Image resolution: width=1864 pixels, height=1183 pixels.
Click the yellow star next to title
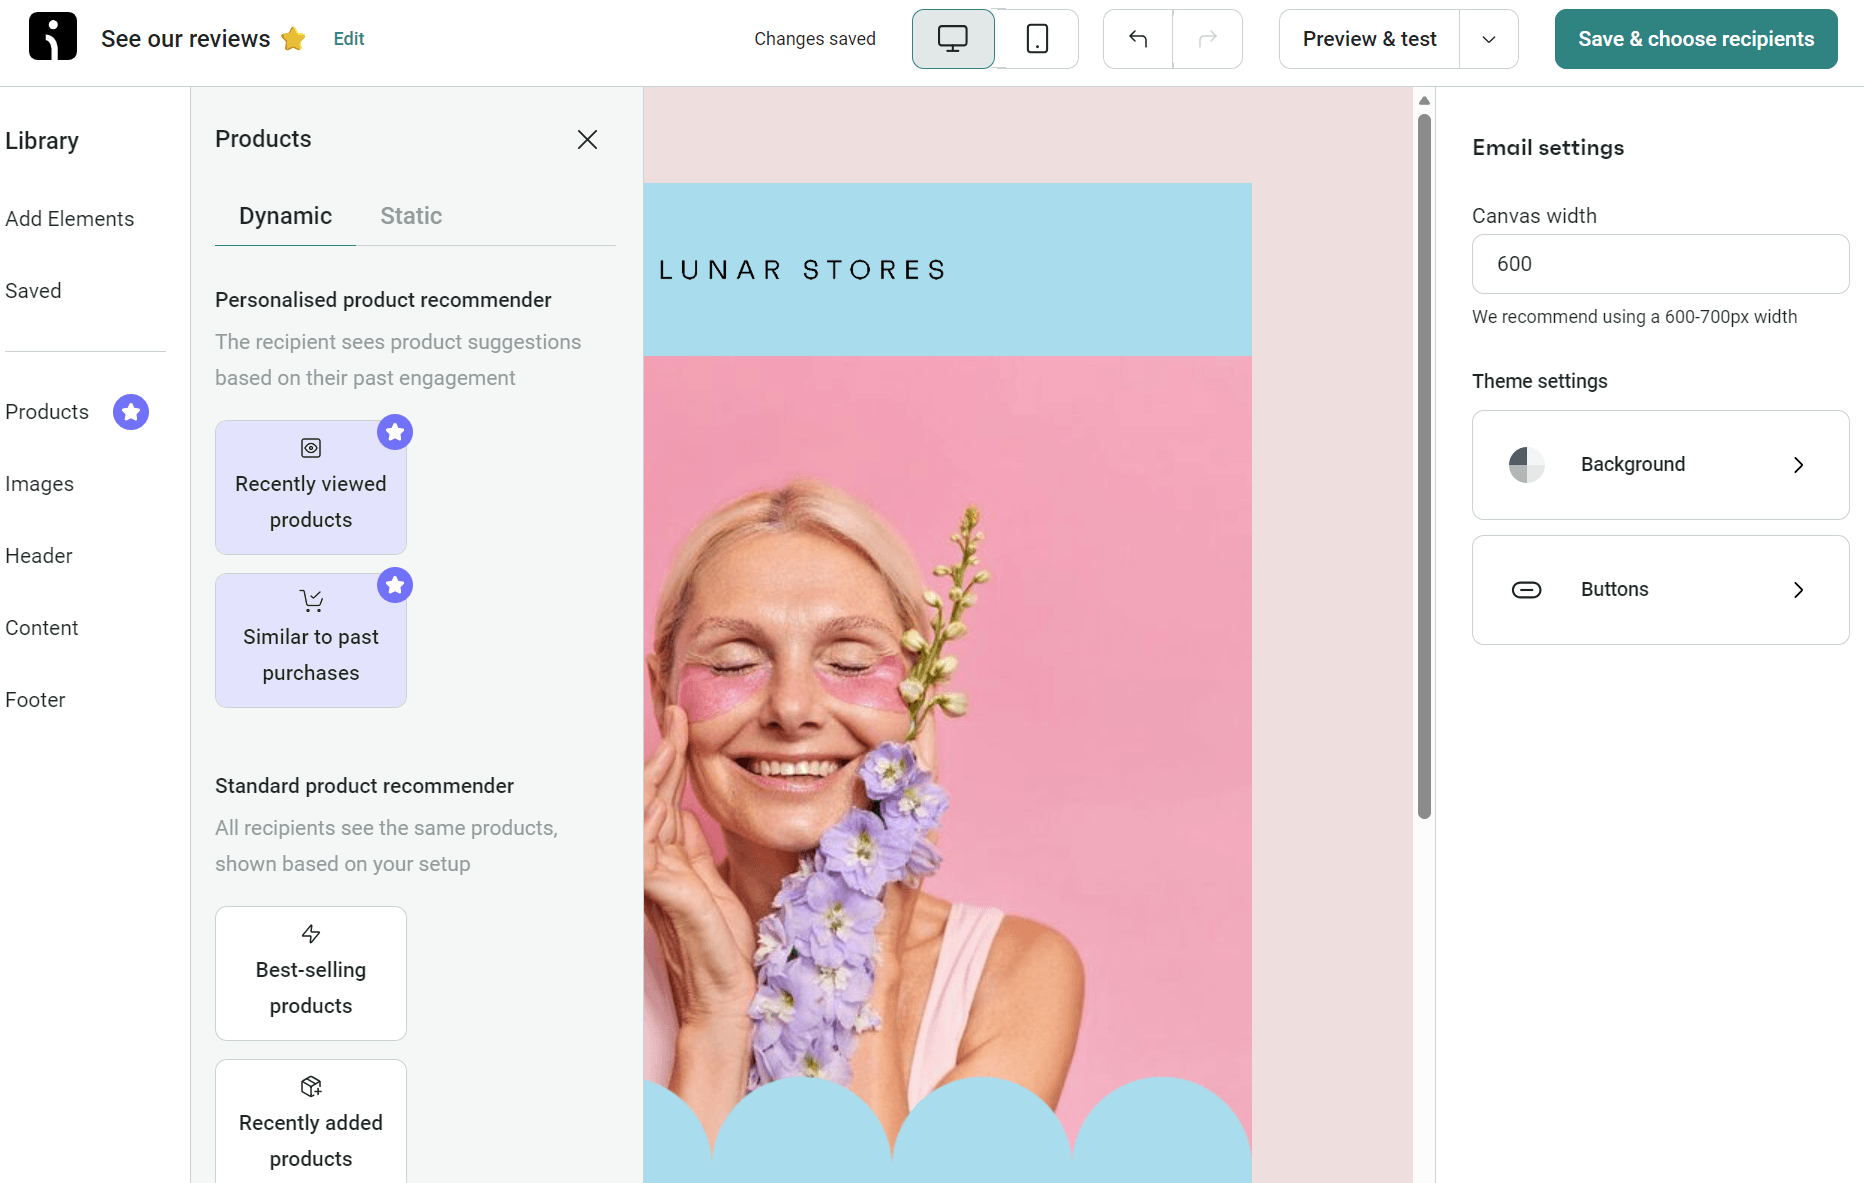293,39
